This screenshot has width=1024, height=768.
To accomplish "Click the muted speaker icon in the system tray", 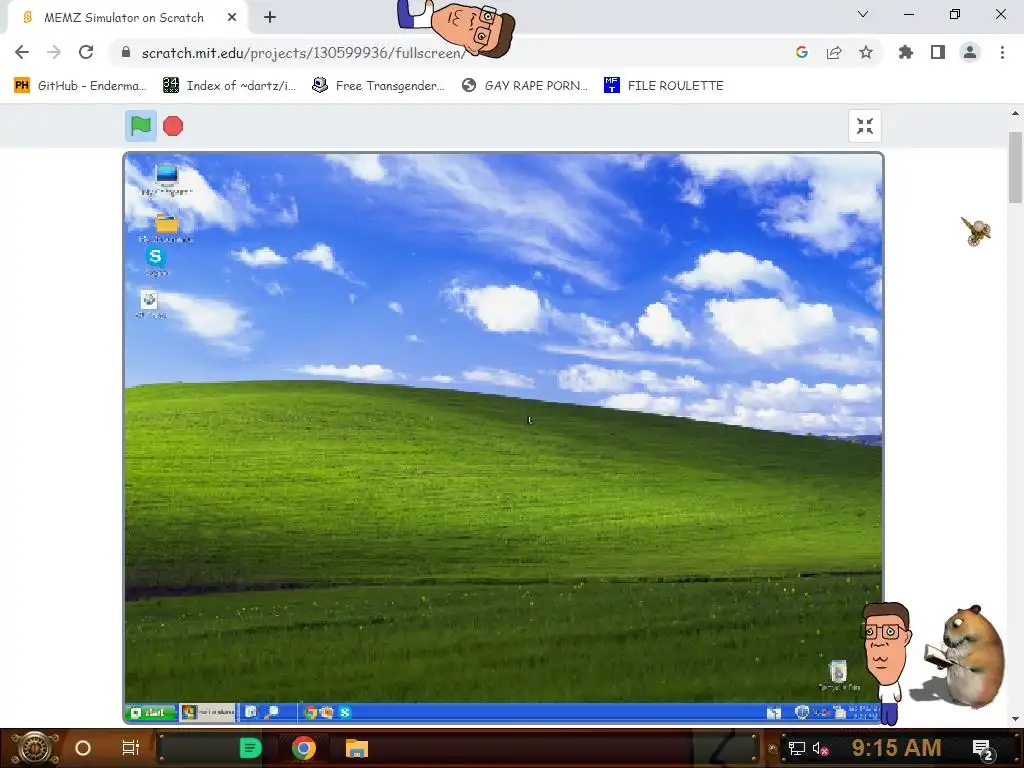I will 821,748.
